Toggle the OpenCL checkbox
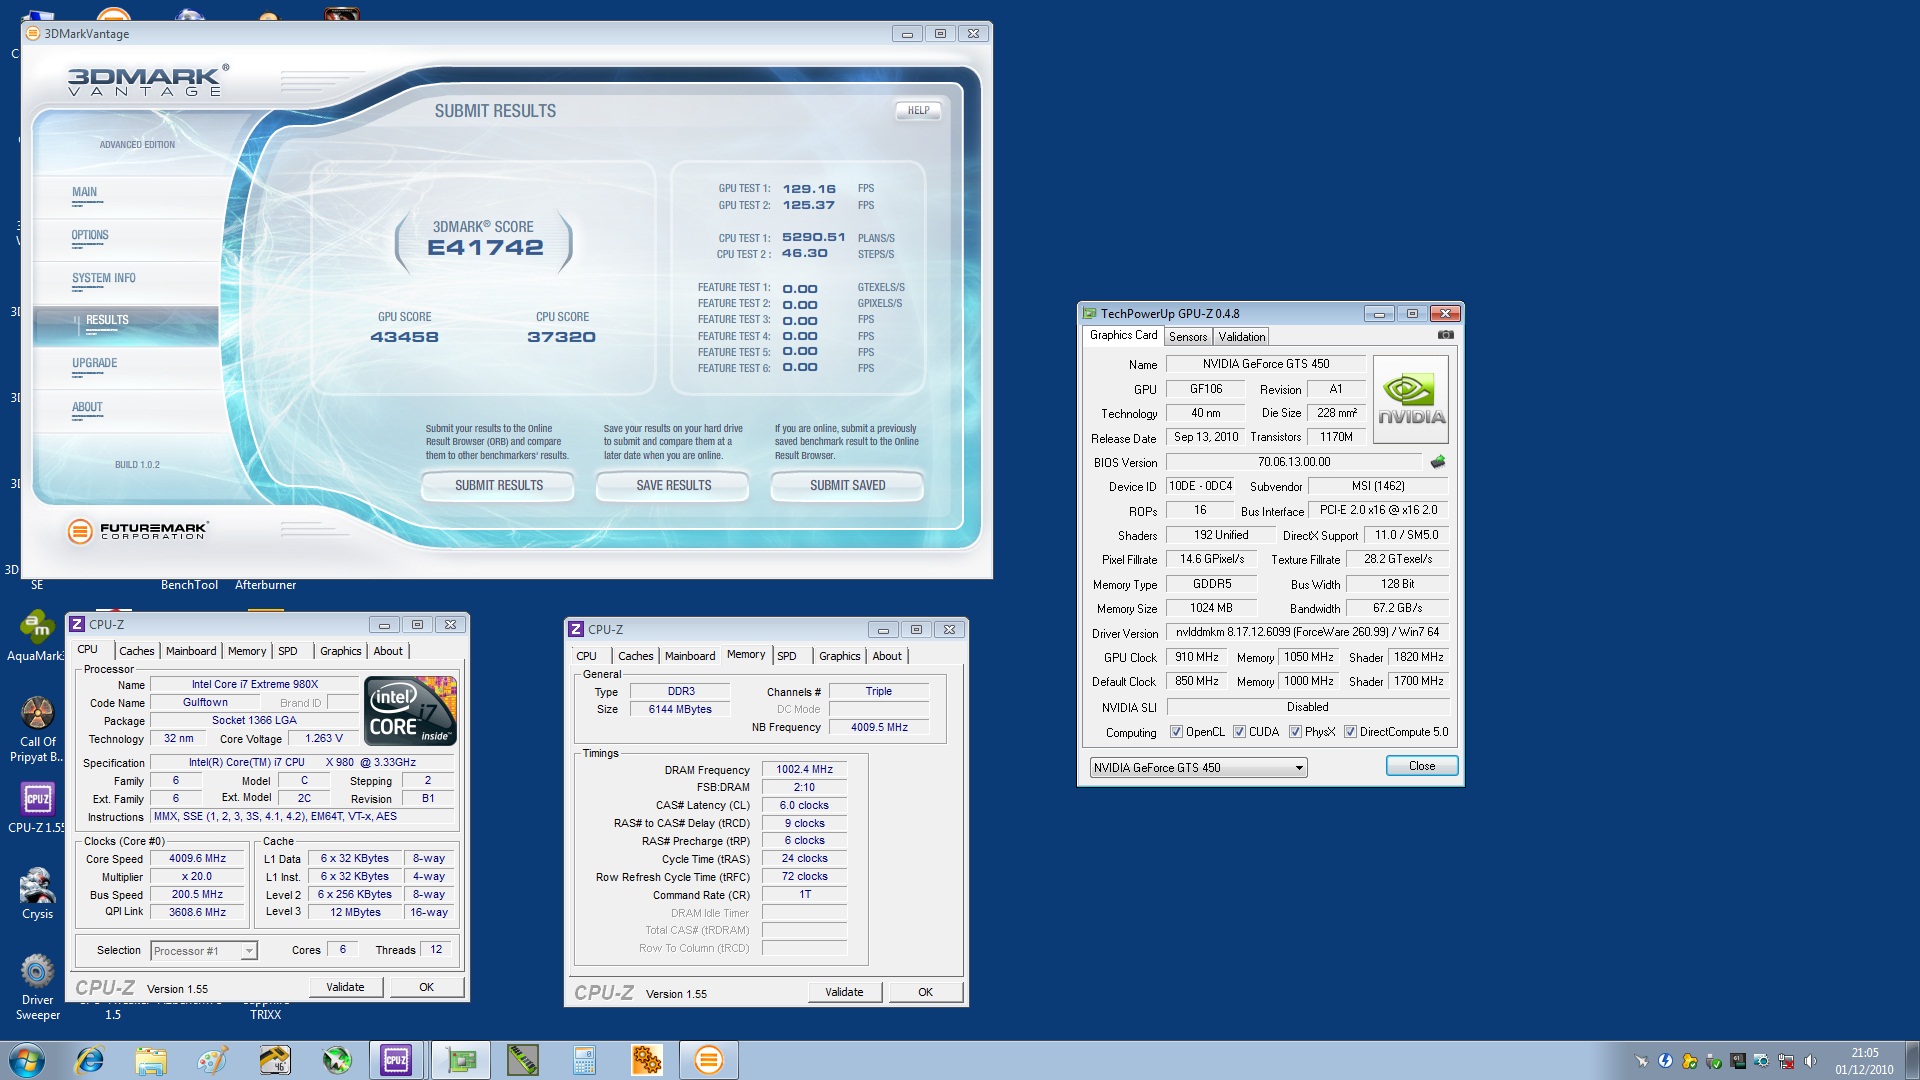This screenshot has width=1920, height=1080. pyautogui.click(x=1176, y=732)
